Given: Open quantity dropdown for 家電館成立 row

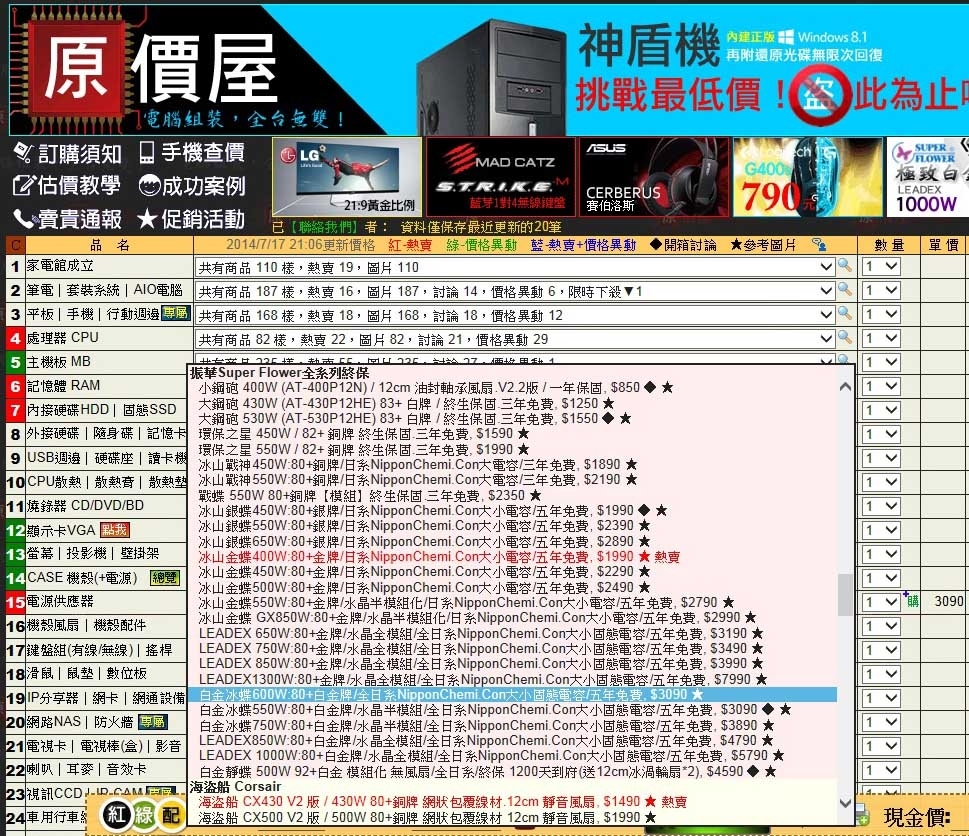Looking at the screenshot, I should coord(881,266).
